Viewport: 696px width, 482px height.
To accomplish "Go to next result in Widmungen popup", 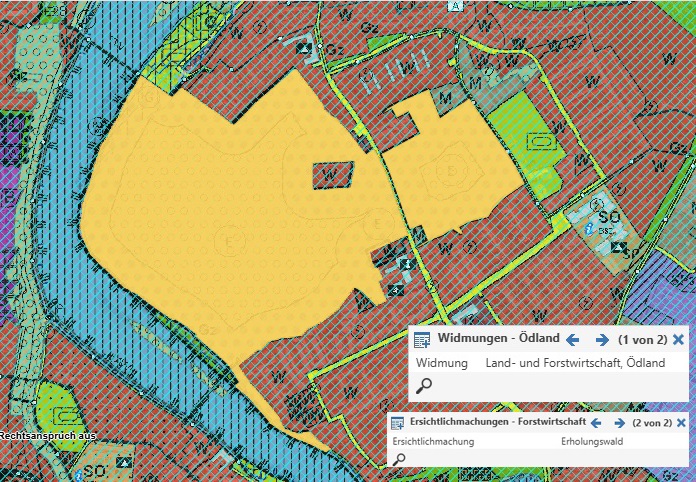I will click(601, 340).
